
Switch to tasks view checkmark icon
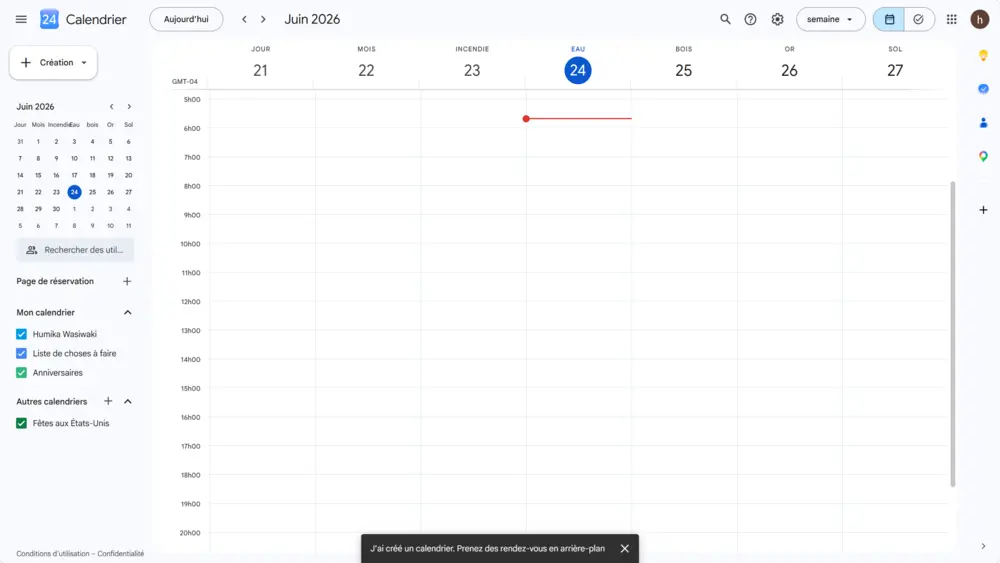coord(918,19)
